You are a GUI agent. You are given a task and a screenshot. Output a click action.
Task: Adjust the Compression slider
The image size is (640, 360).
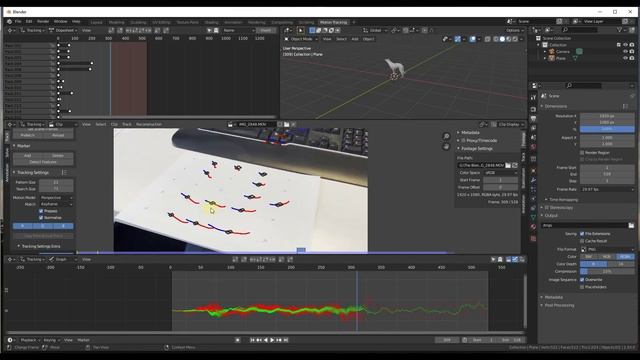point(607,271)
